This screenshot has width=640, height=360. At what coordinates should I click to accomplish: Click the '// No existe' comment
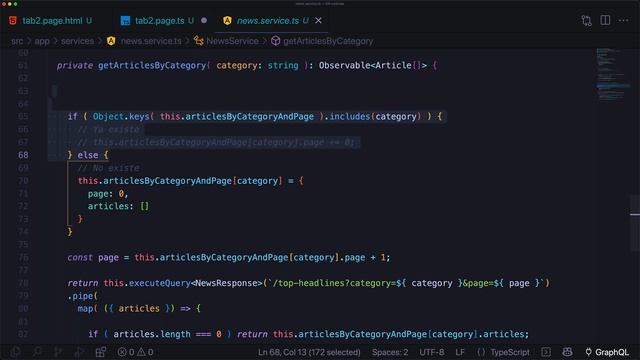point(108,168)
